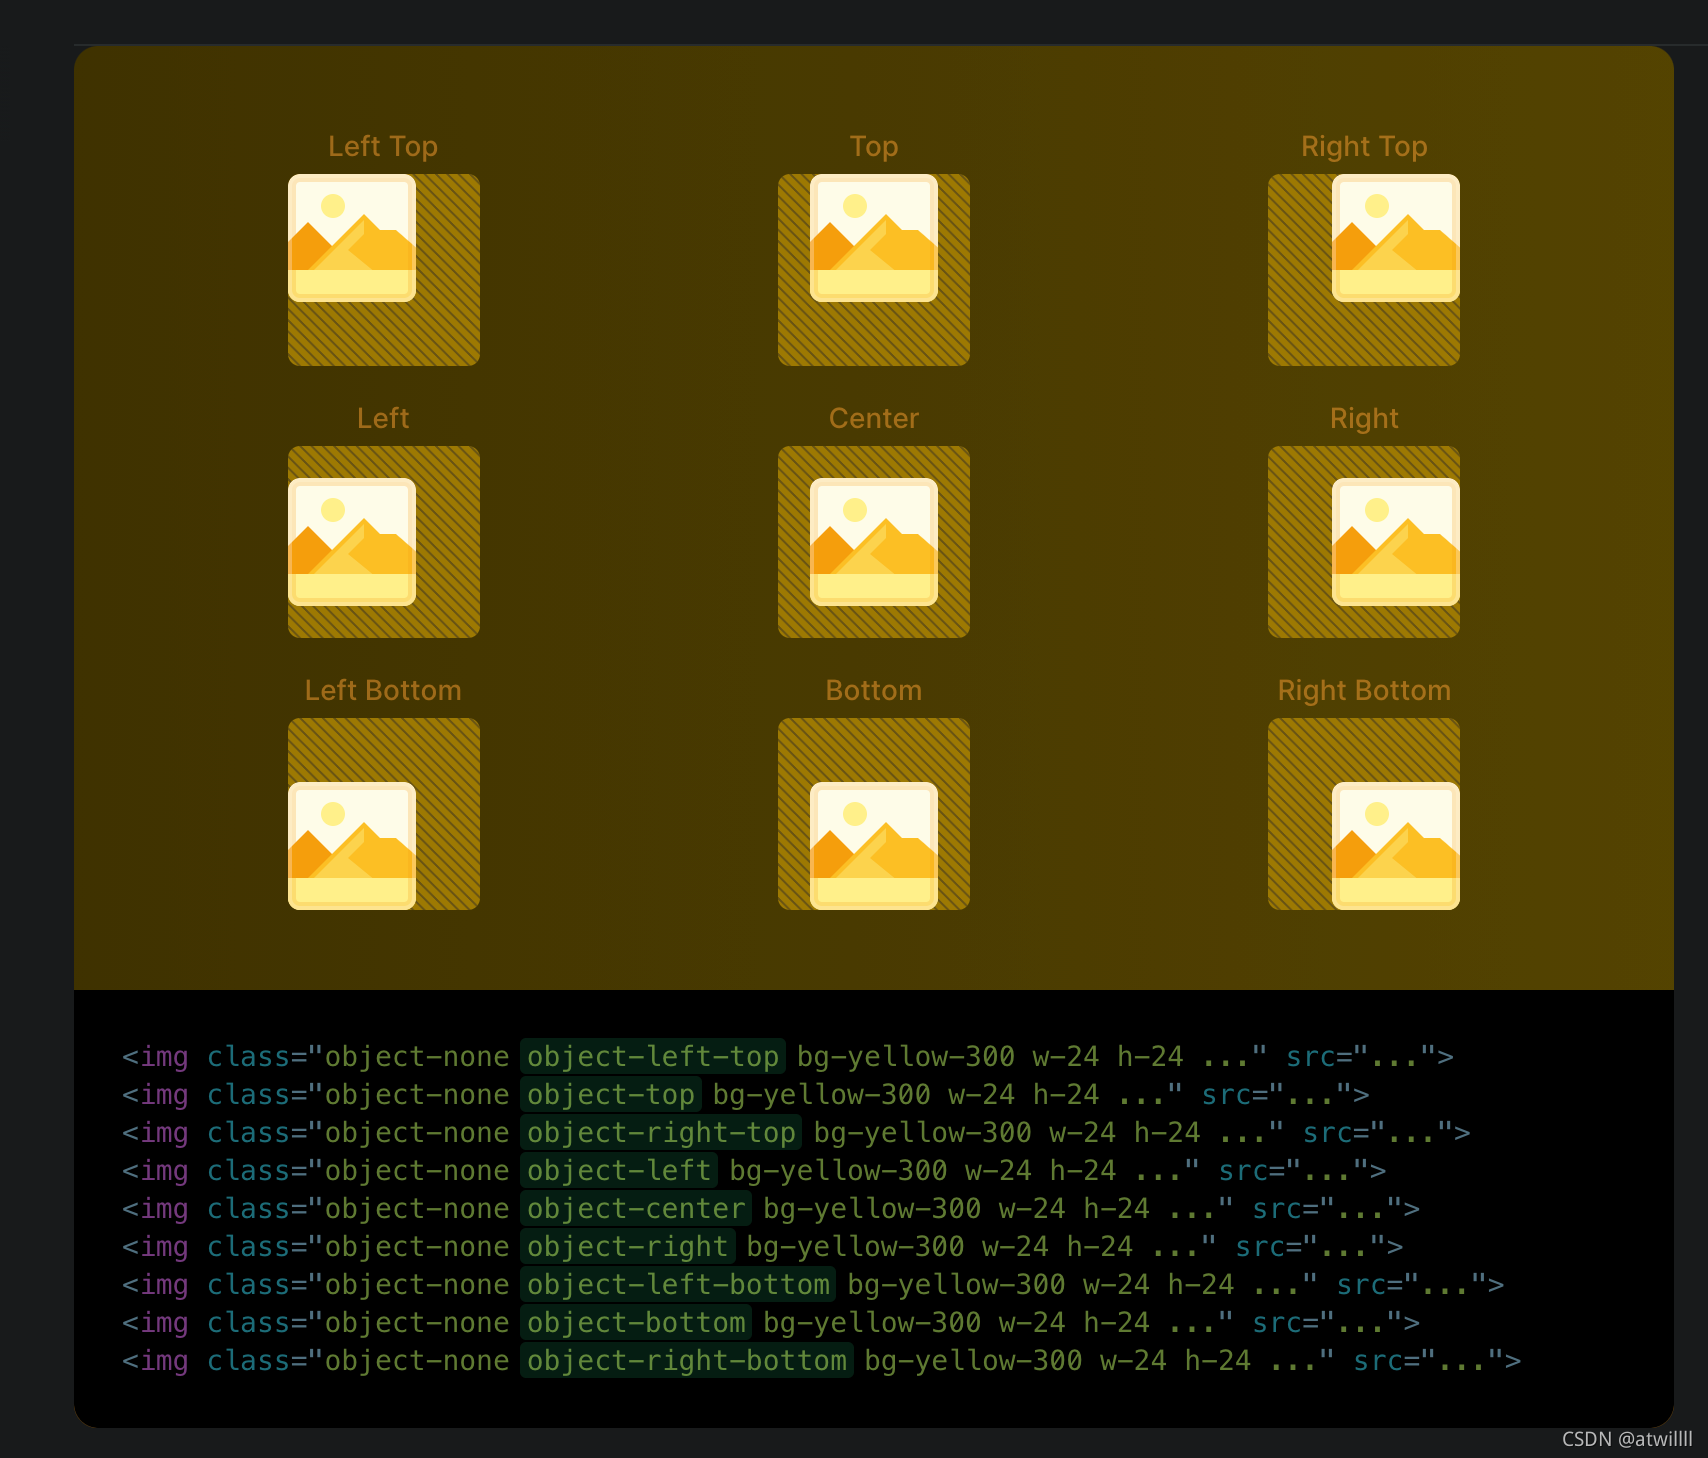Click the Left Top image thumbnail

pyautogui.click(x=351, y=237)
